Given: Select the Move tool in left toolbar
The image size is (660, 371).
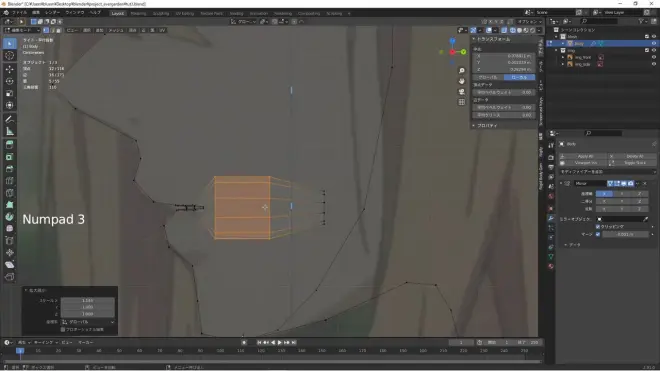Looking at the screenshot, I should [10, 69].
